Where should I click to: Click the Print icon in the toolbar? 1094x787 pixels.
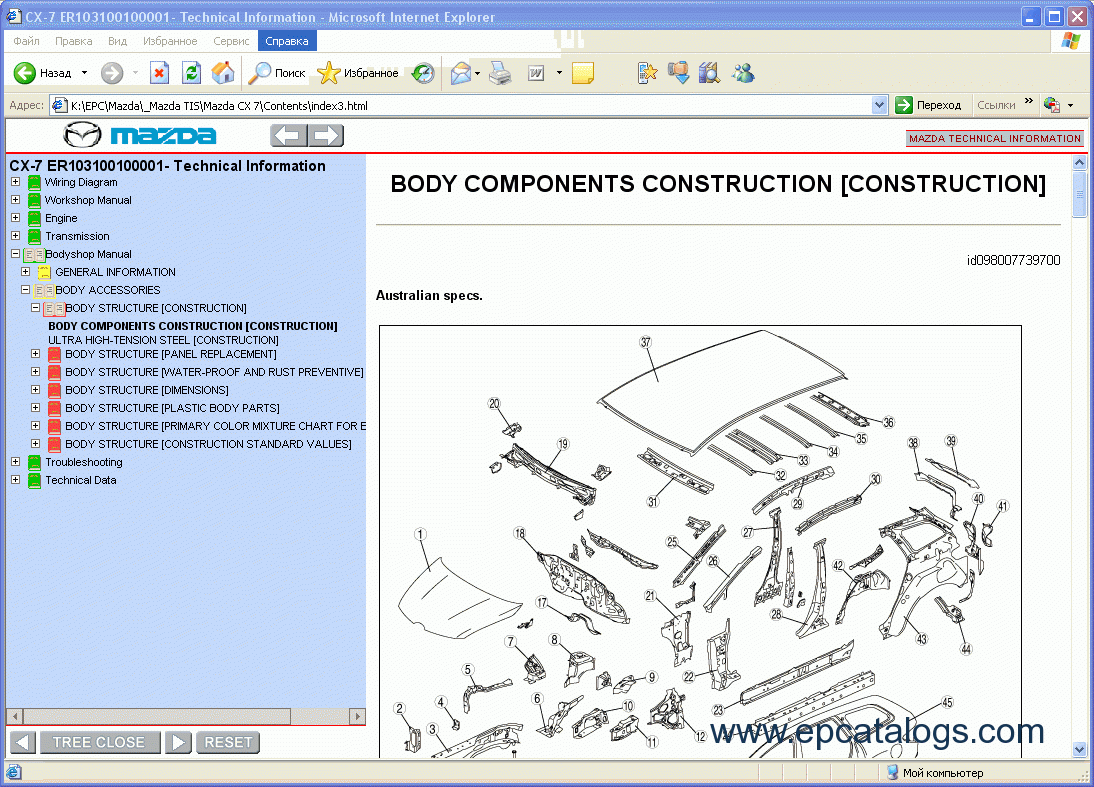[501, 73]
